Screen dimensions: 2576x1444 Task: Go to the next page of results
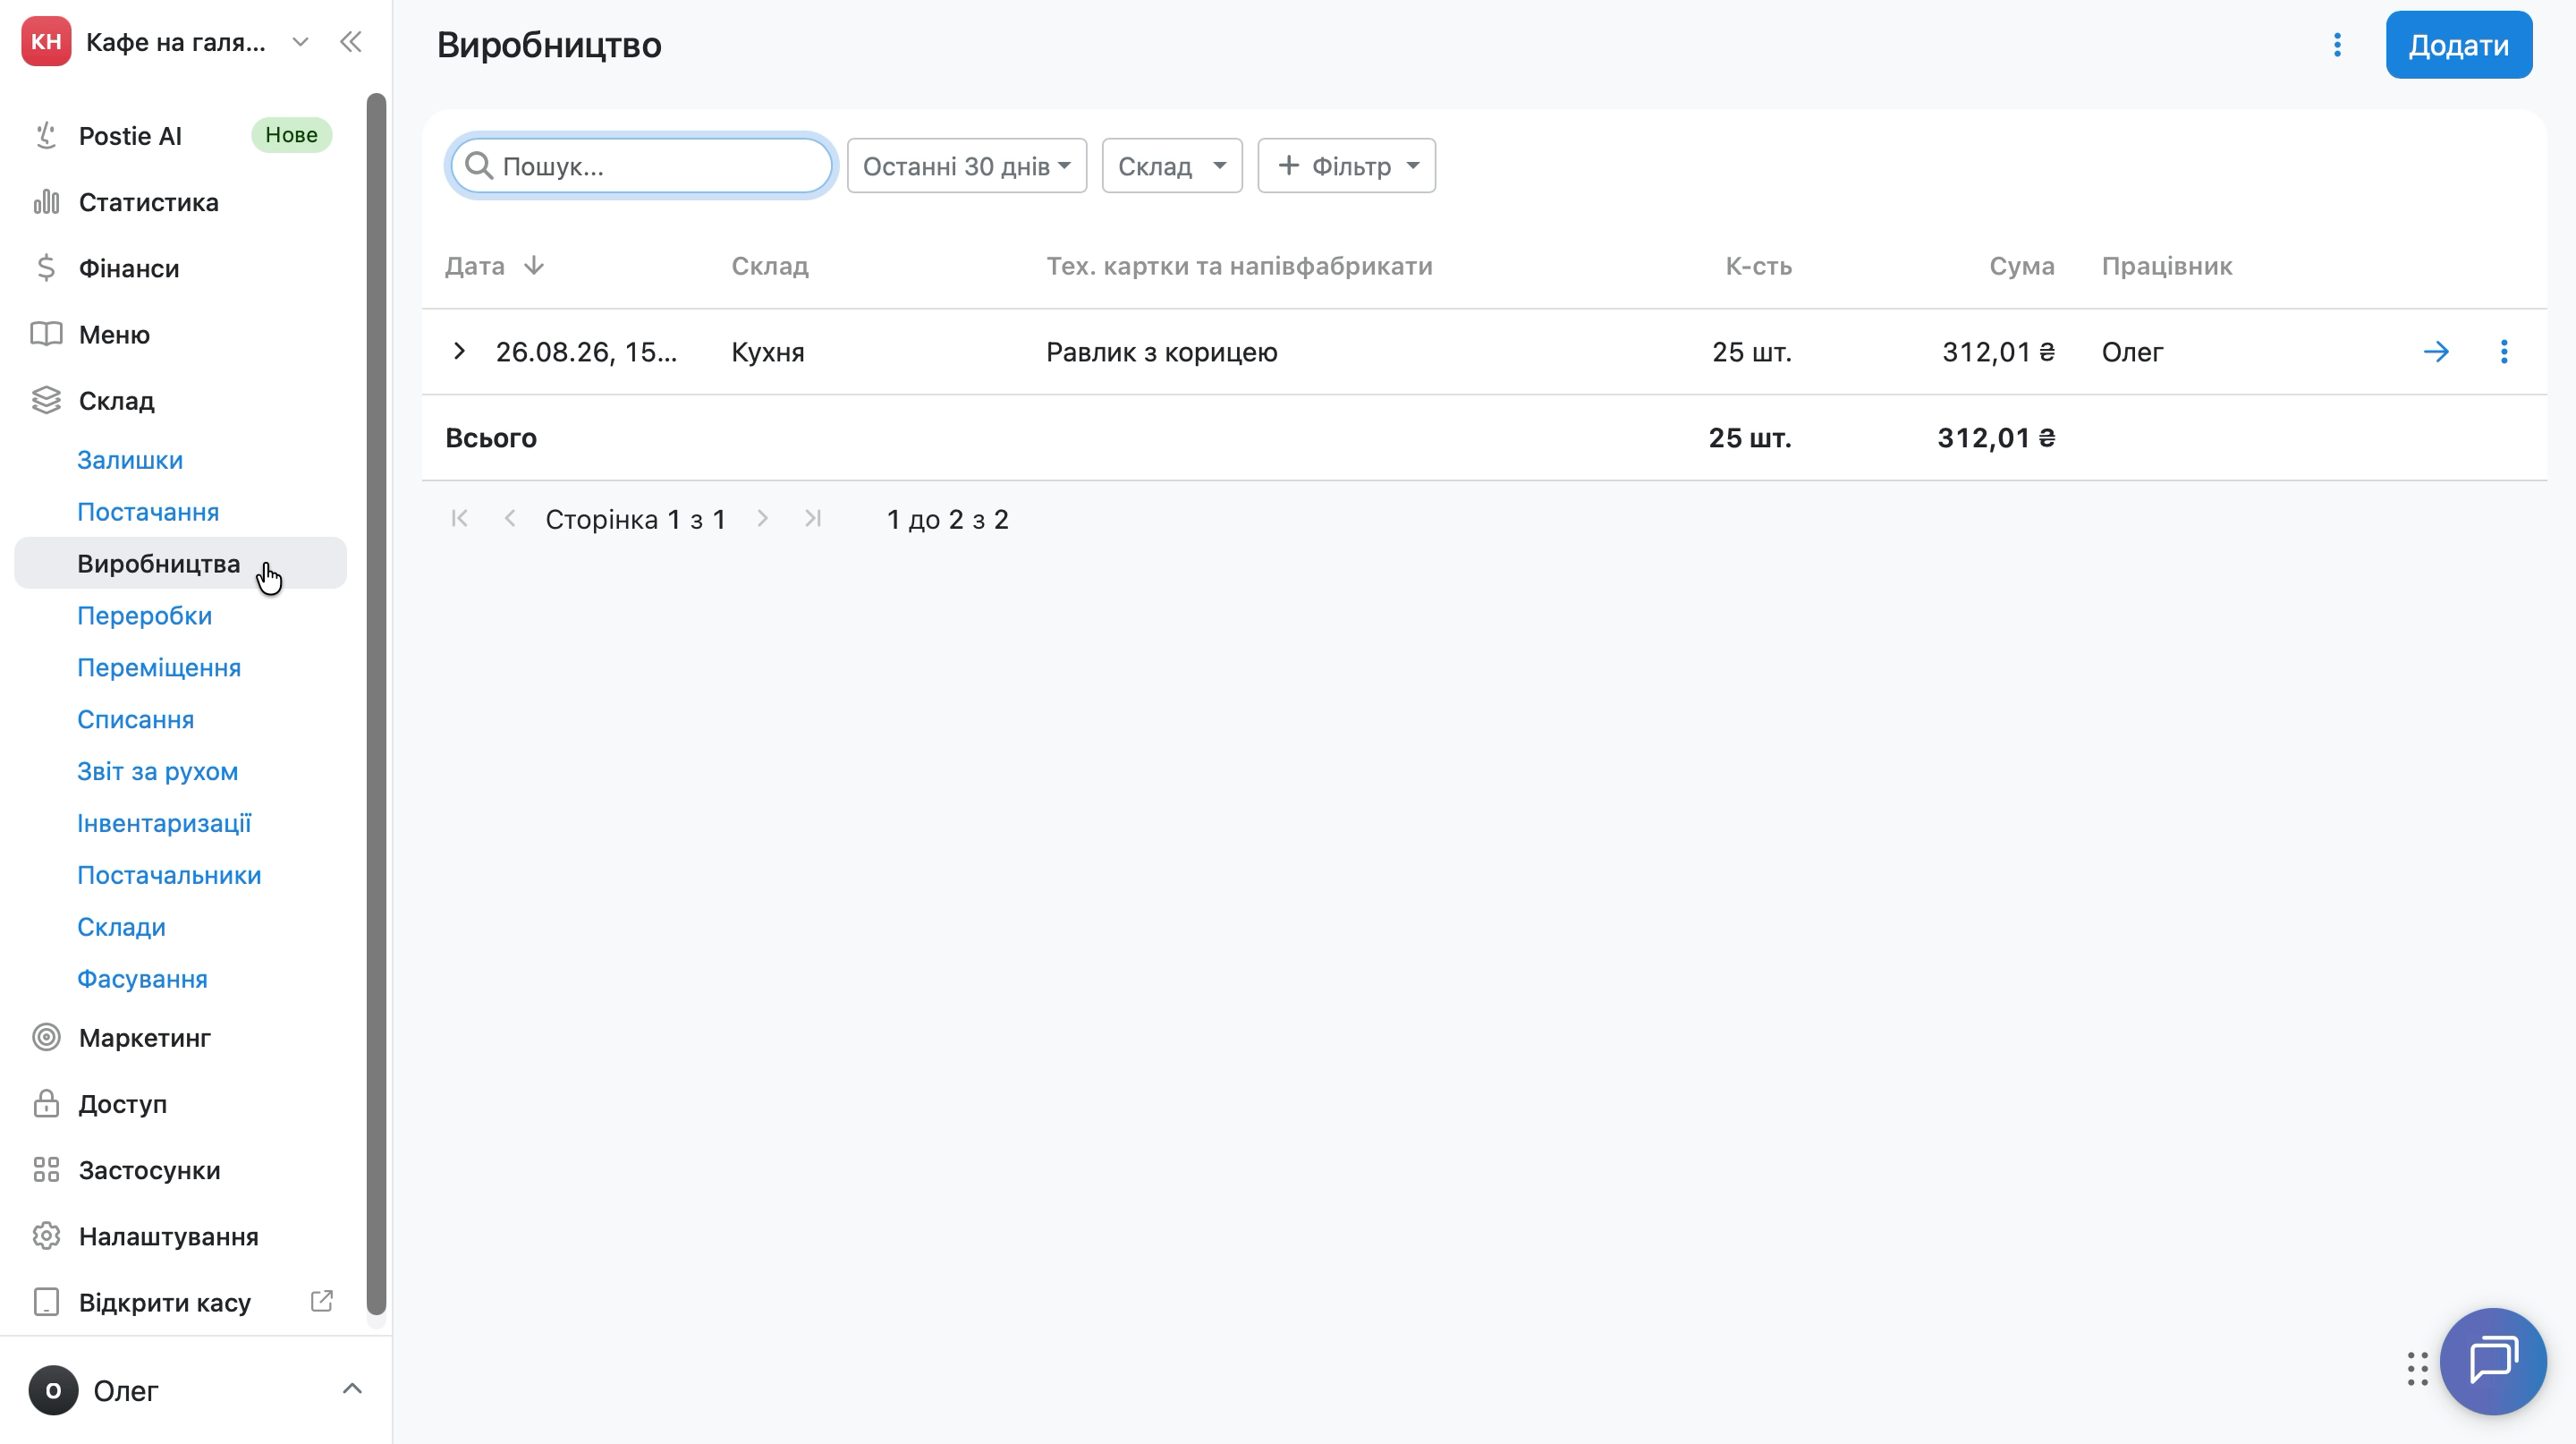762,518
